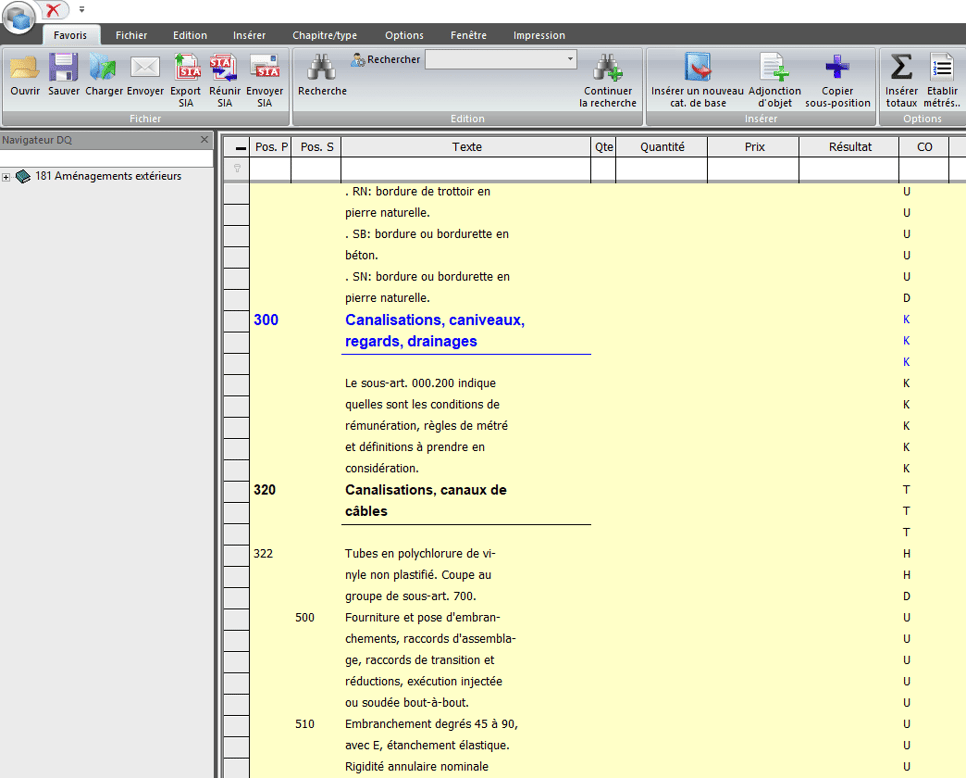Open the Fichier ribbon tab
This screenshot has width=966, height=778.
131,35
